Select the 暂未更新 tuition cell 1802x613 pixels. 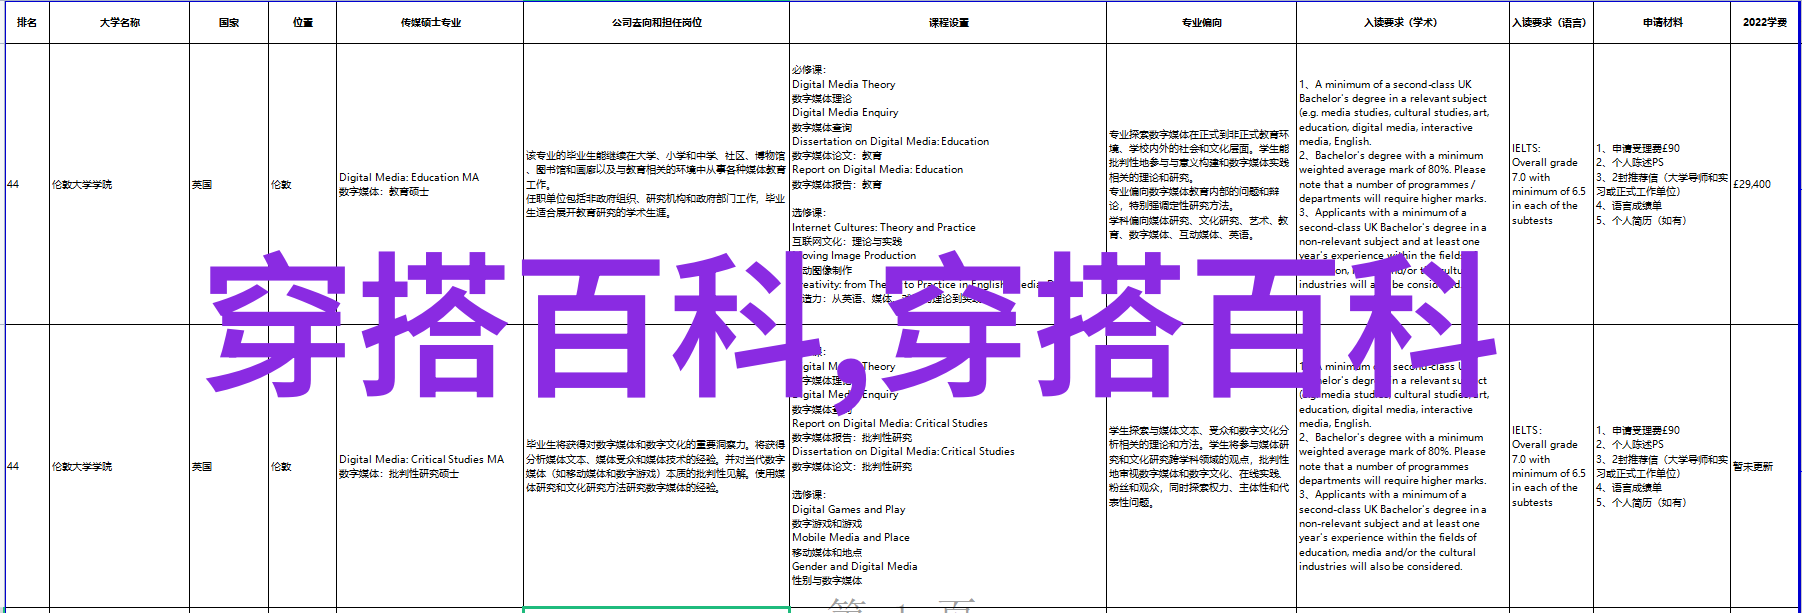pyautogui.click(x=1753, y=467)
